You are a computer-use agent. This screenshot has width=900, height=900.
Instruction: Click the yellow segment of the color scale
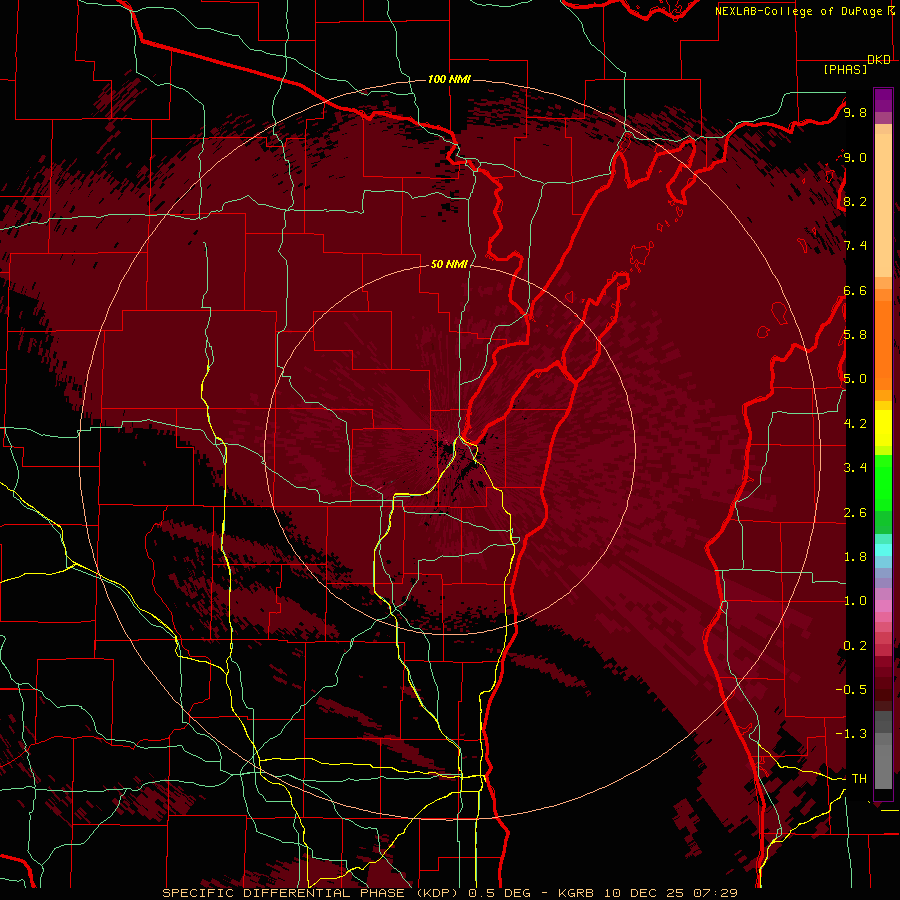point(883,428)
